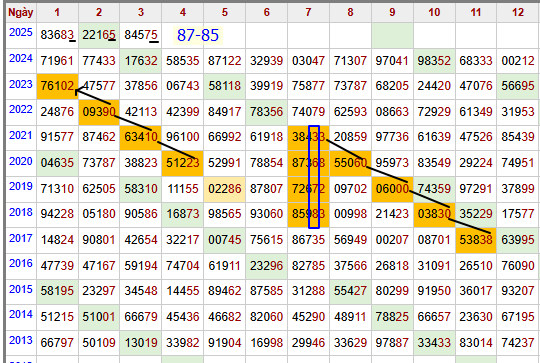The height and width of the screenshot is (363, 540).
Task: Click the green cell 51001
Action: [x=99, y=317]
